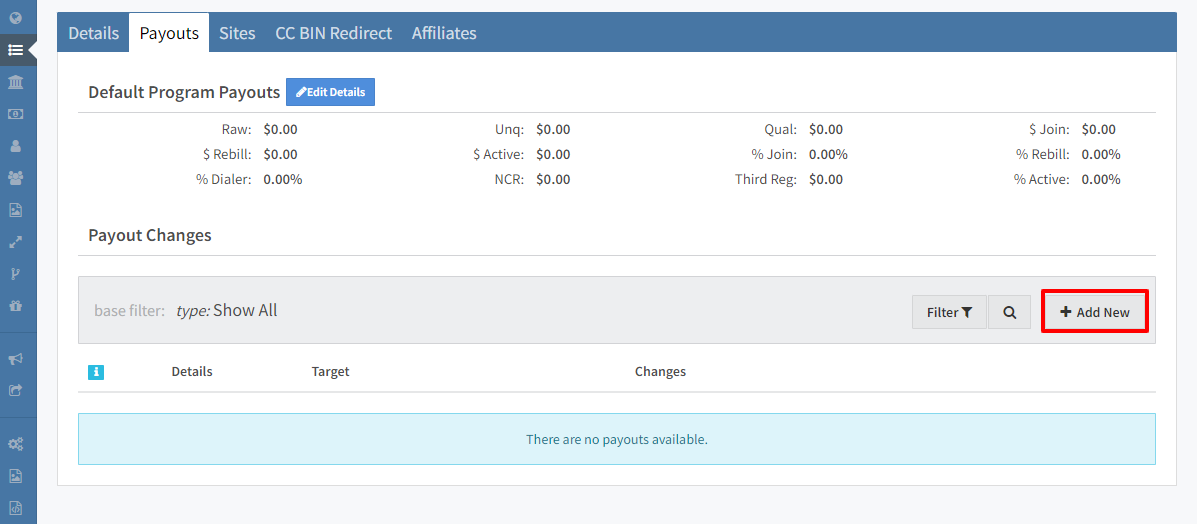Select the users group sidebar icon

[16, 178]
